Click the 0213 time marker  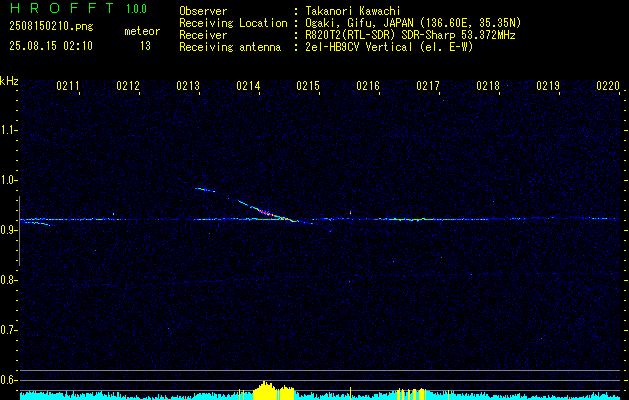188,86
